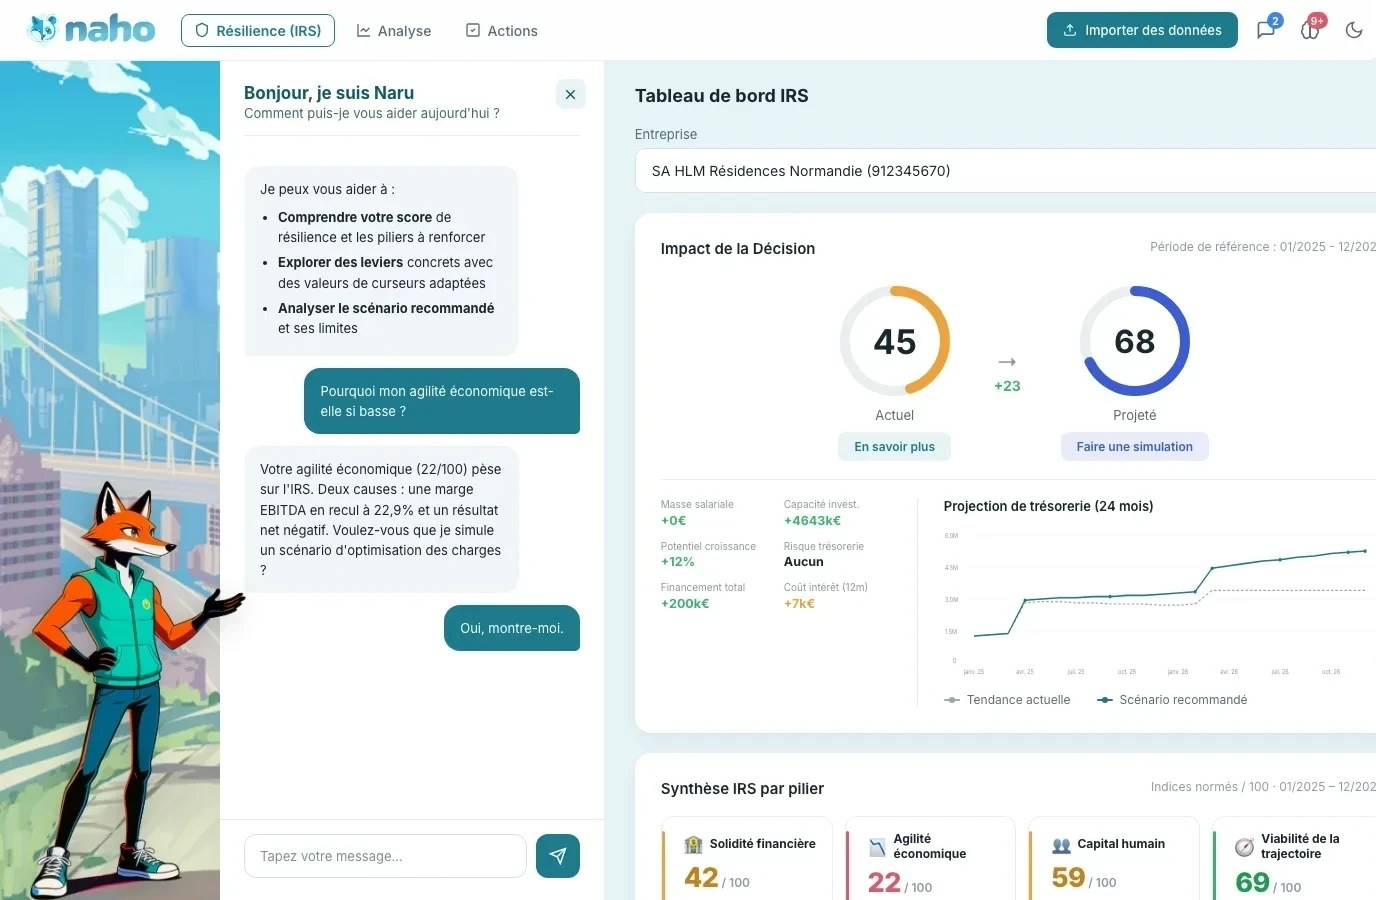Click the Synthèse IRS par pilier heading
The width and height of the screenshot is (1376, 900).
coord(742,789)
